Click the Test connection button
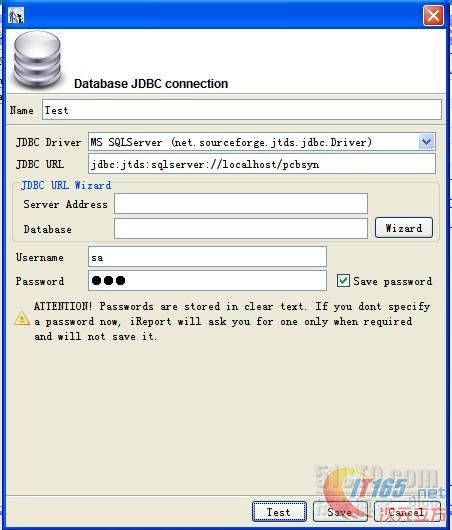The width and height of the screenshot is (452, 530). click(279, 512)
